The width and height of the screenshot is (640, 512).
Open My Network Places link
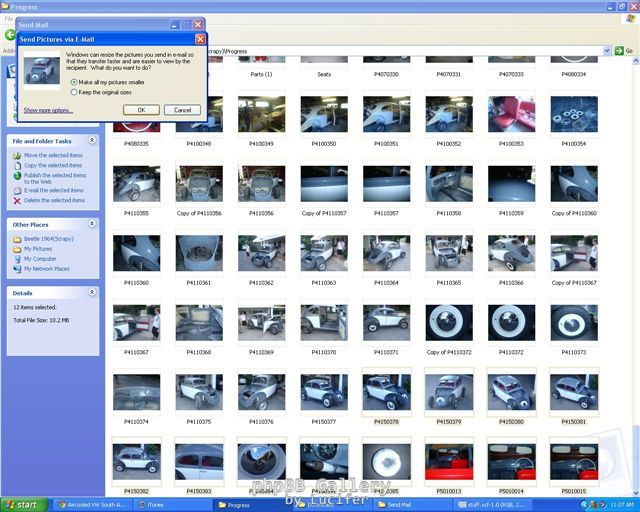47,269
